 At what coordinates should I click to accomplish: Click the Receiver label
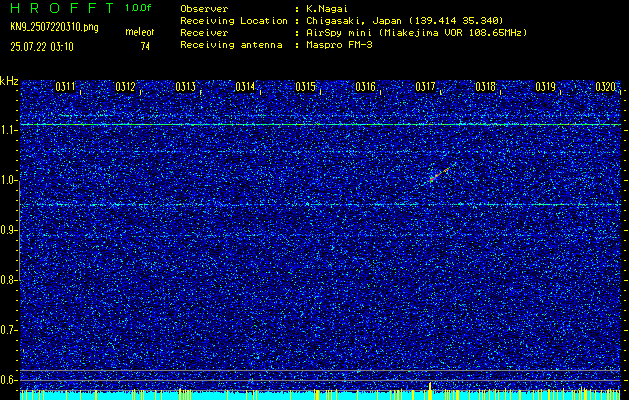coord(204,33)
